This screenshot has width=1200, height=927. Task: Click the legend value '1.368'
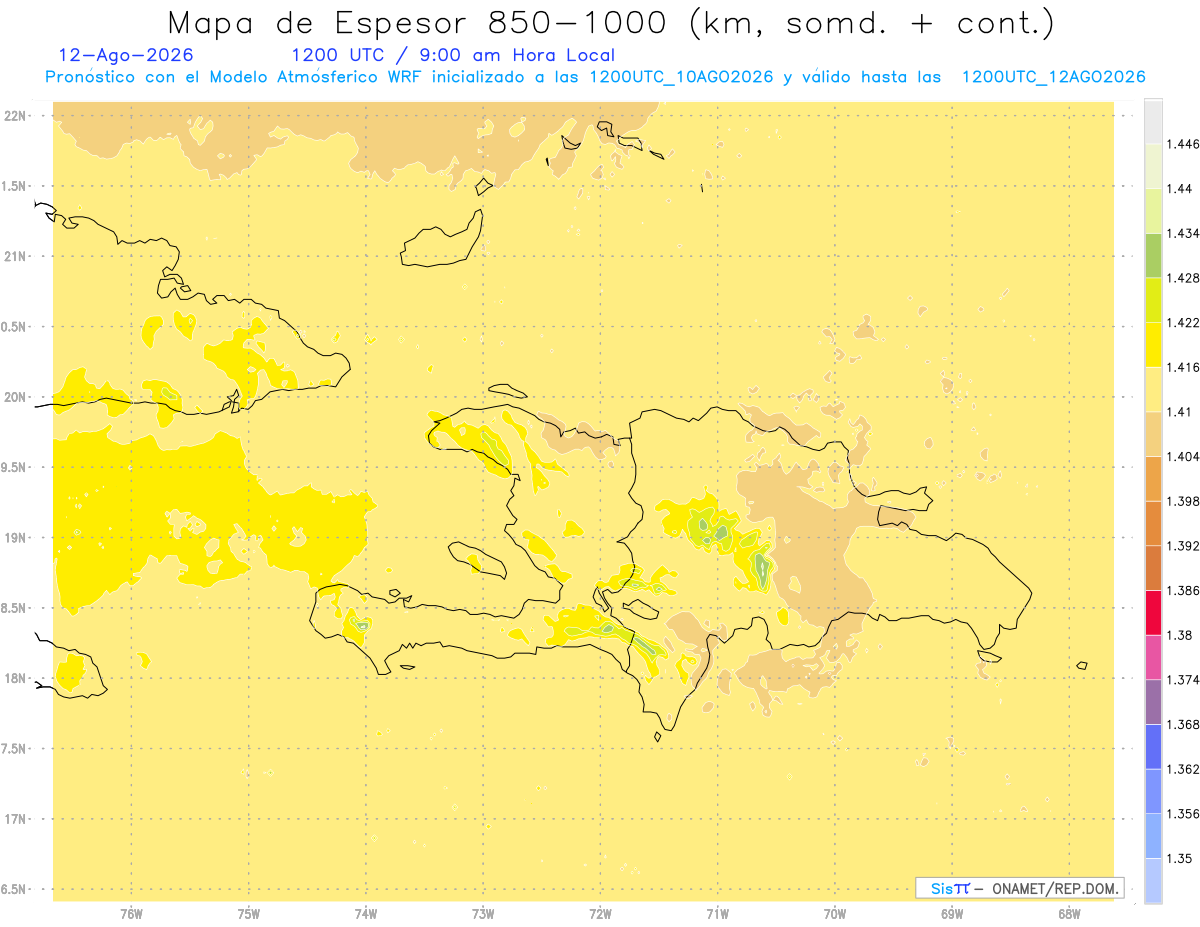point(1182,724)
